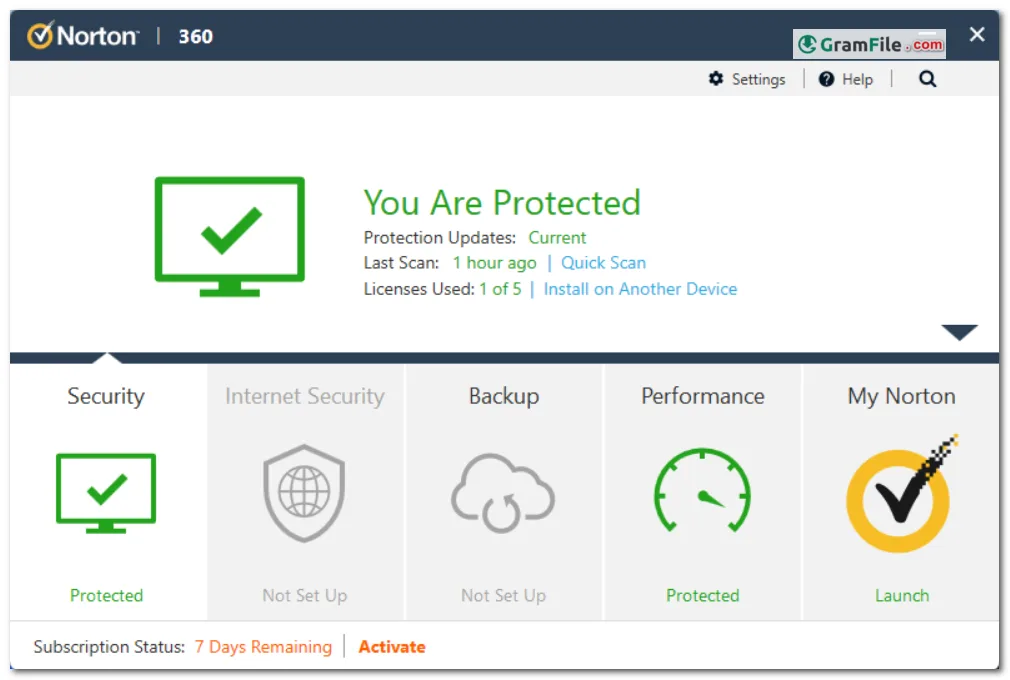This screenshot has width=1010, height=680.
Task: Click the My Norton yellow checkmark icon
Action: [900, 495]
